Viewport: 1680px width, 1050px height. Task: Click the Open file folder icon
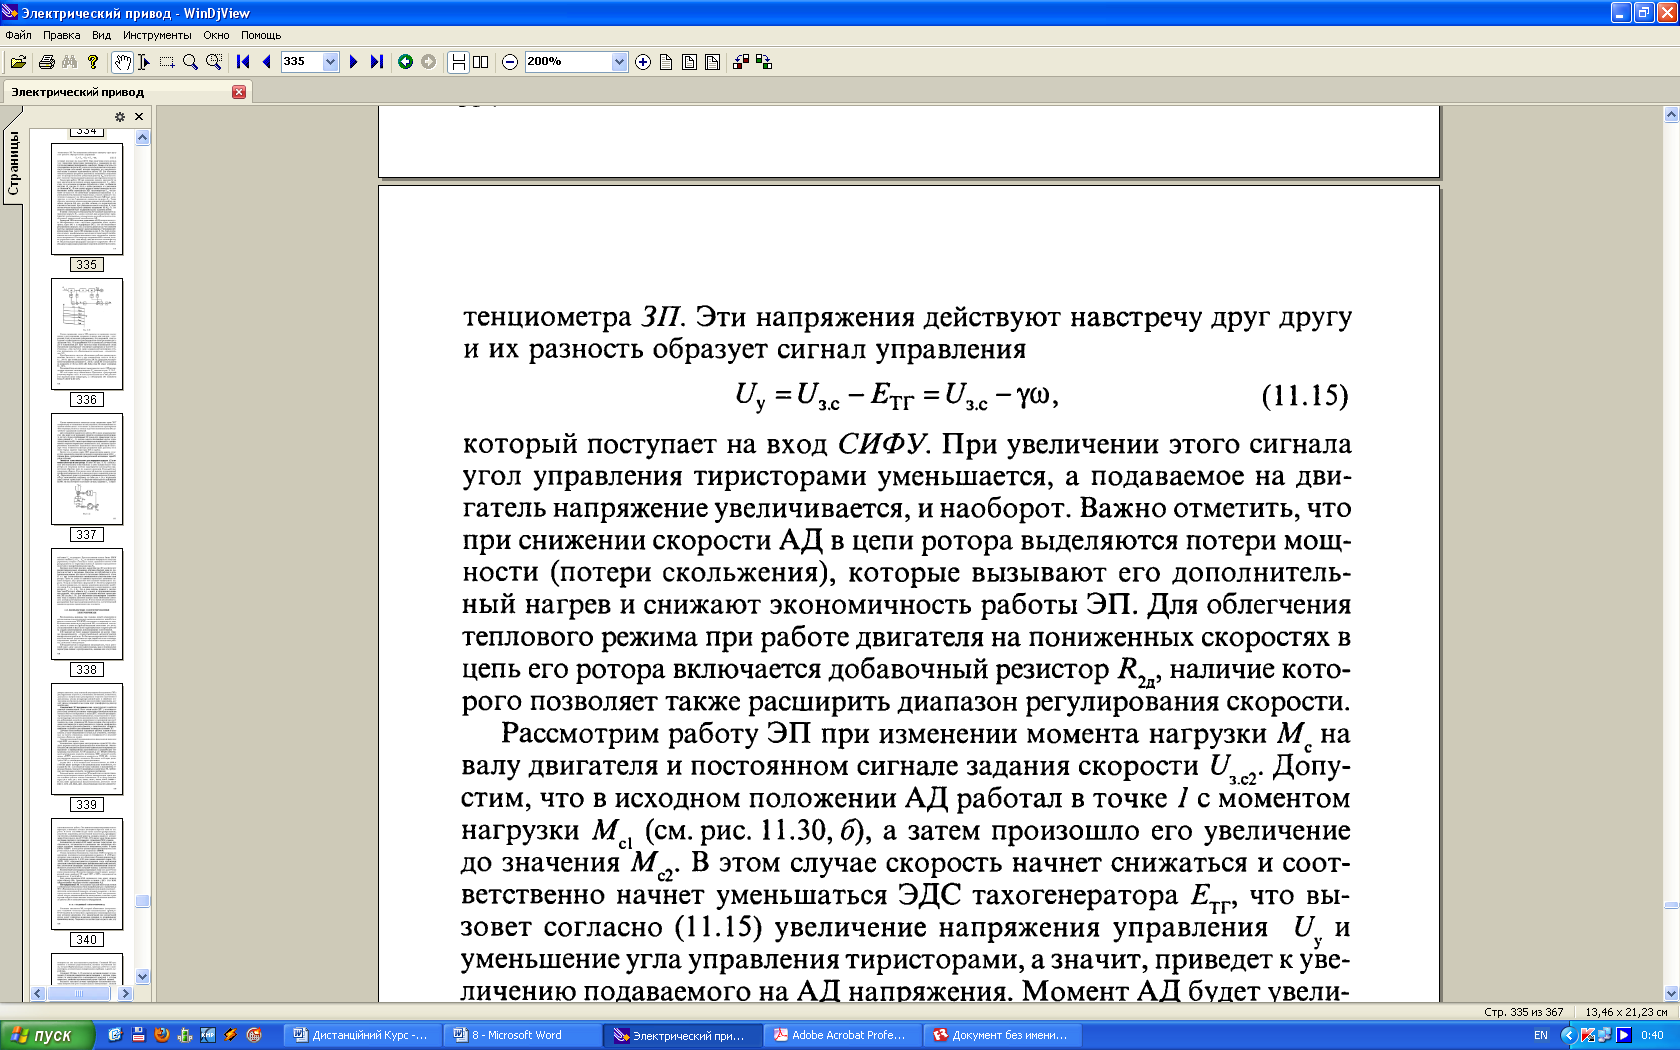18,62
